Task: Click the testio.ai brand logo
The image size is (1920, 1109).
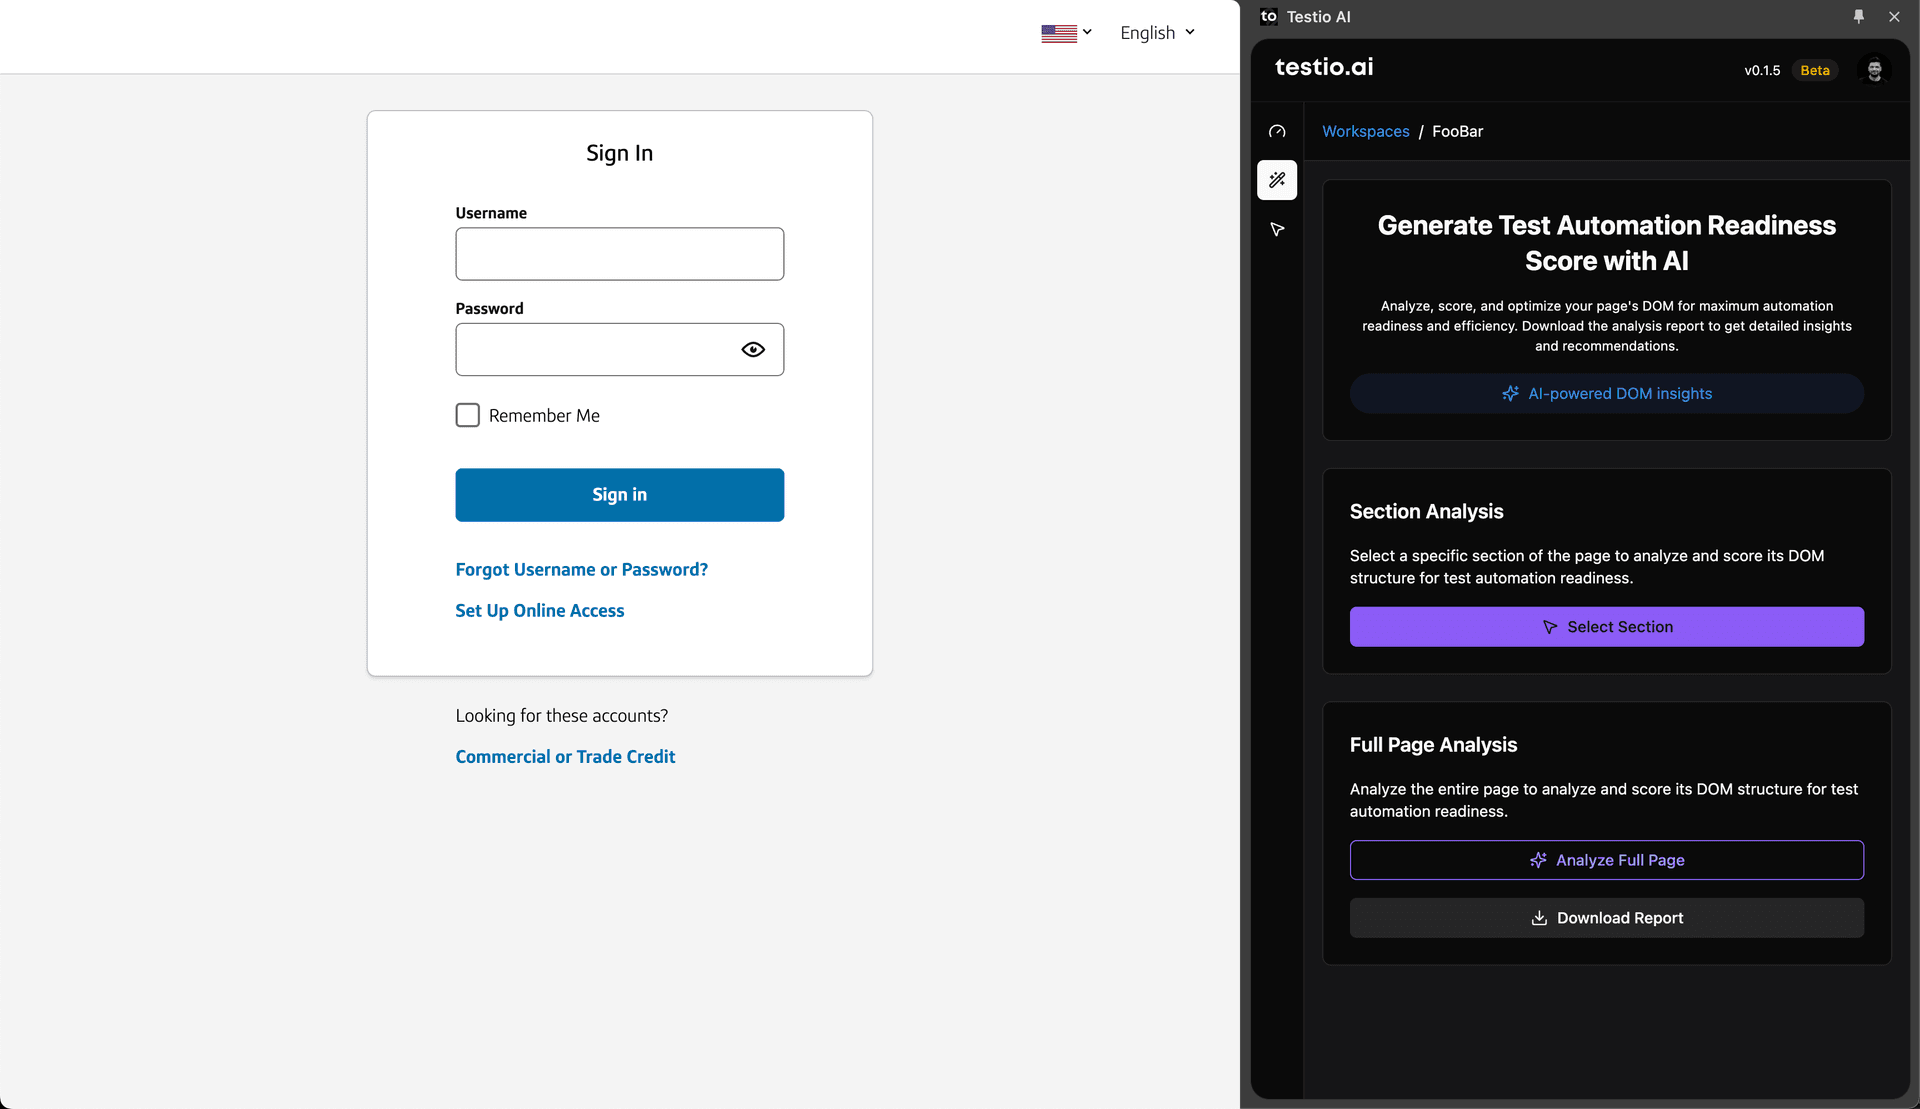Action: click(x=1324, y=67)
